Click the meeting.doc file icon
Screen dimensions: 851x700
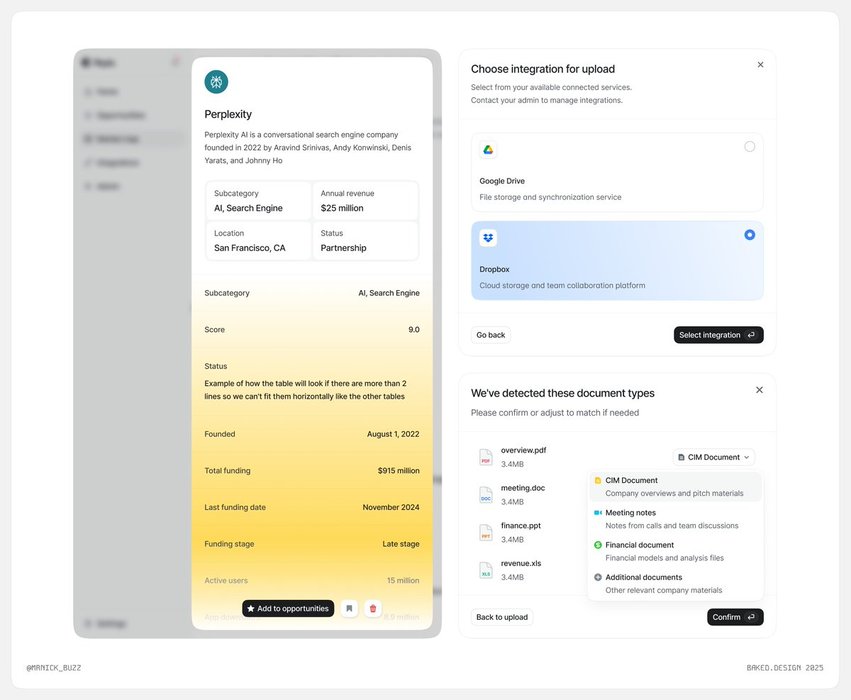486,495
